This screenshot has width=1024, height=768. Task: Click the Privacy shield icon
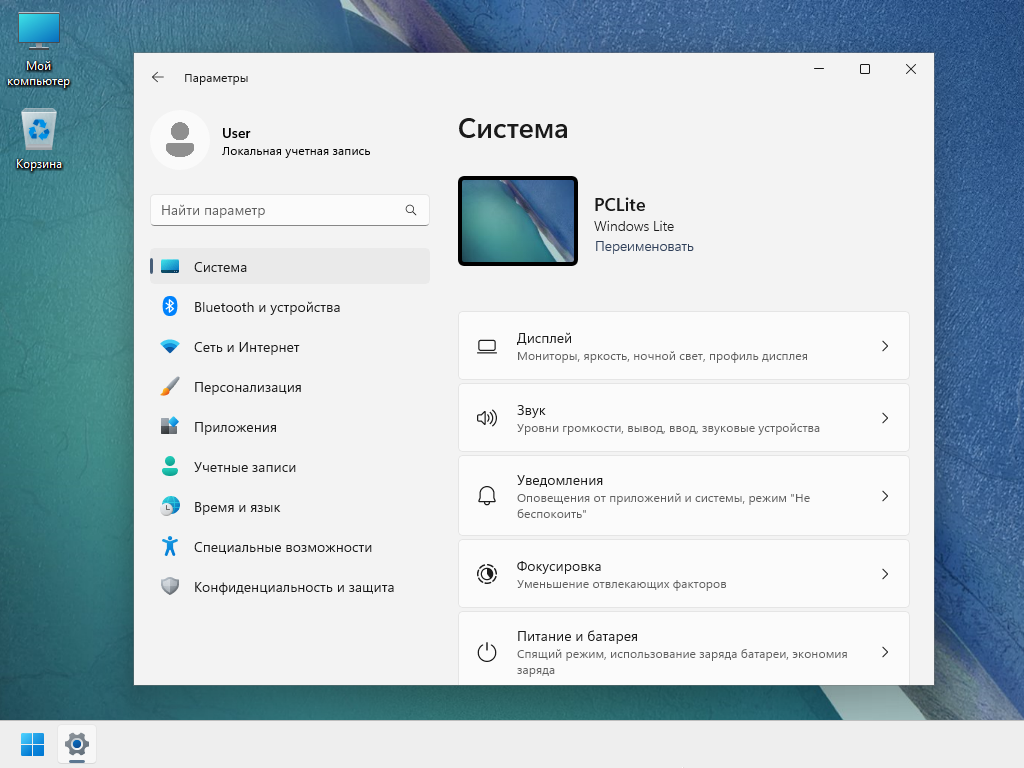click(170, 587)
